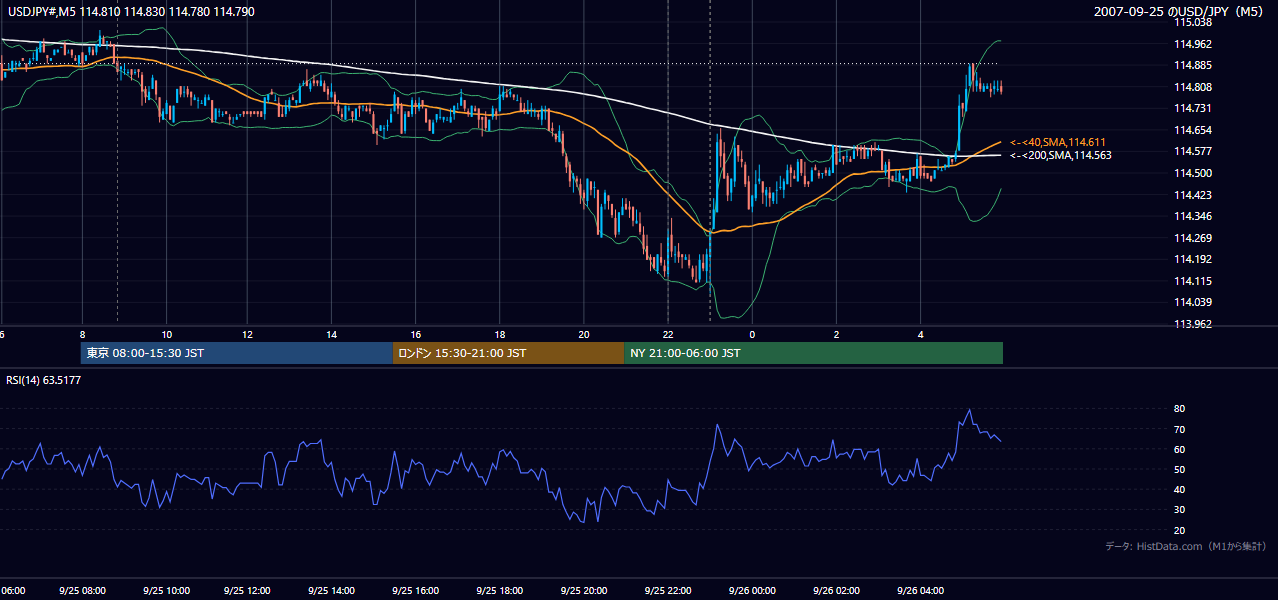Click the Tokyo 08:00-15:30 JST session bar
1278x600 pixels.
237,353
